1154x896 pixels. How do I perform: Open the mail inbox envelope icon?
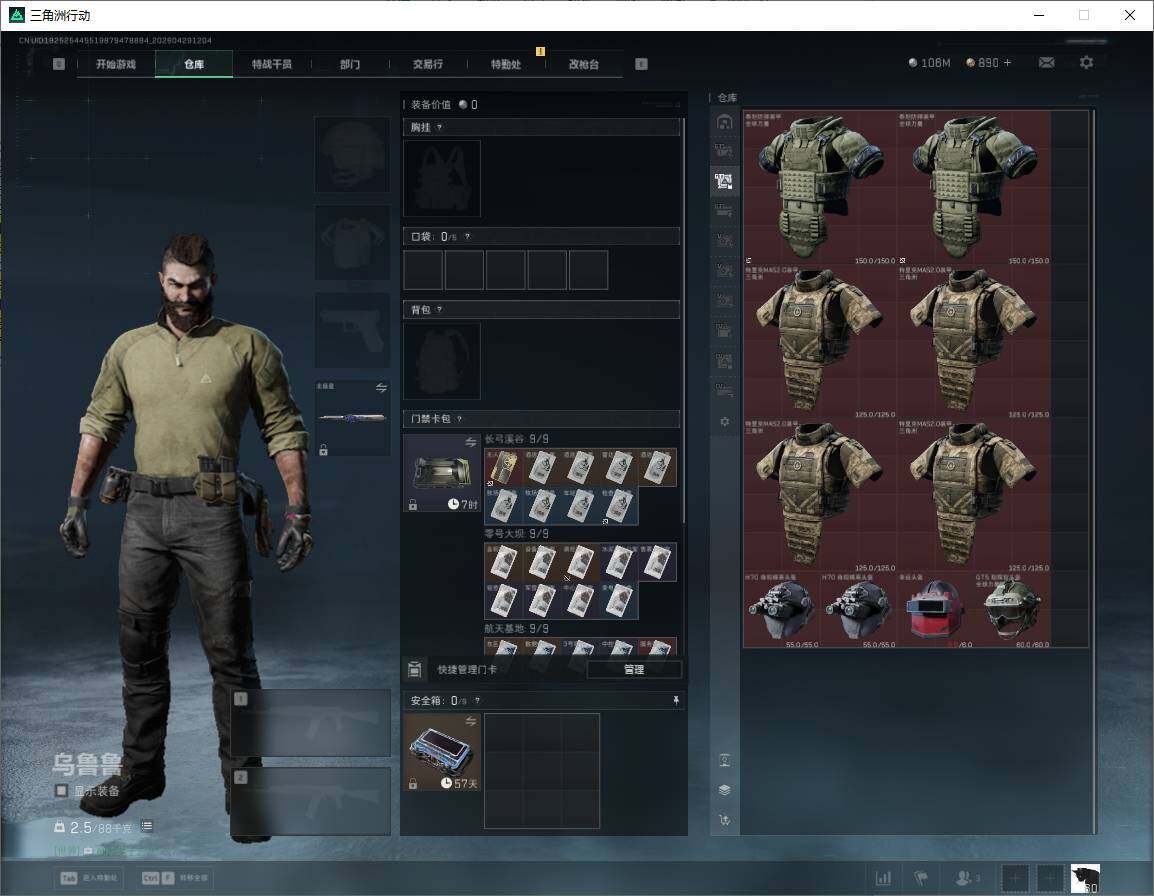pos(1046,63)
